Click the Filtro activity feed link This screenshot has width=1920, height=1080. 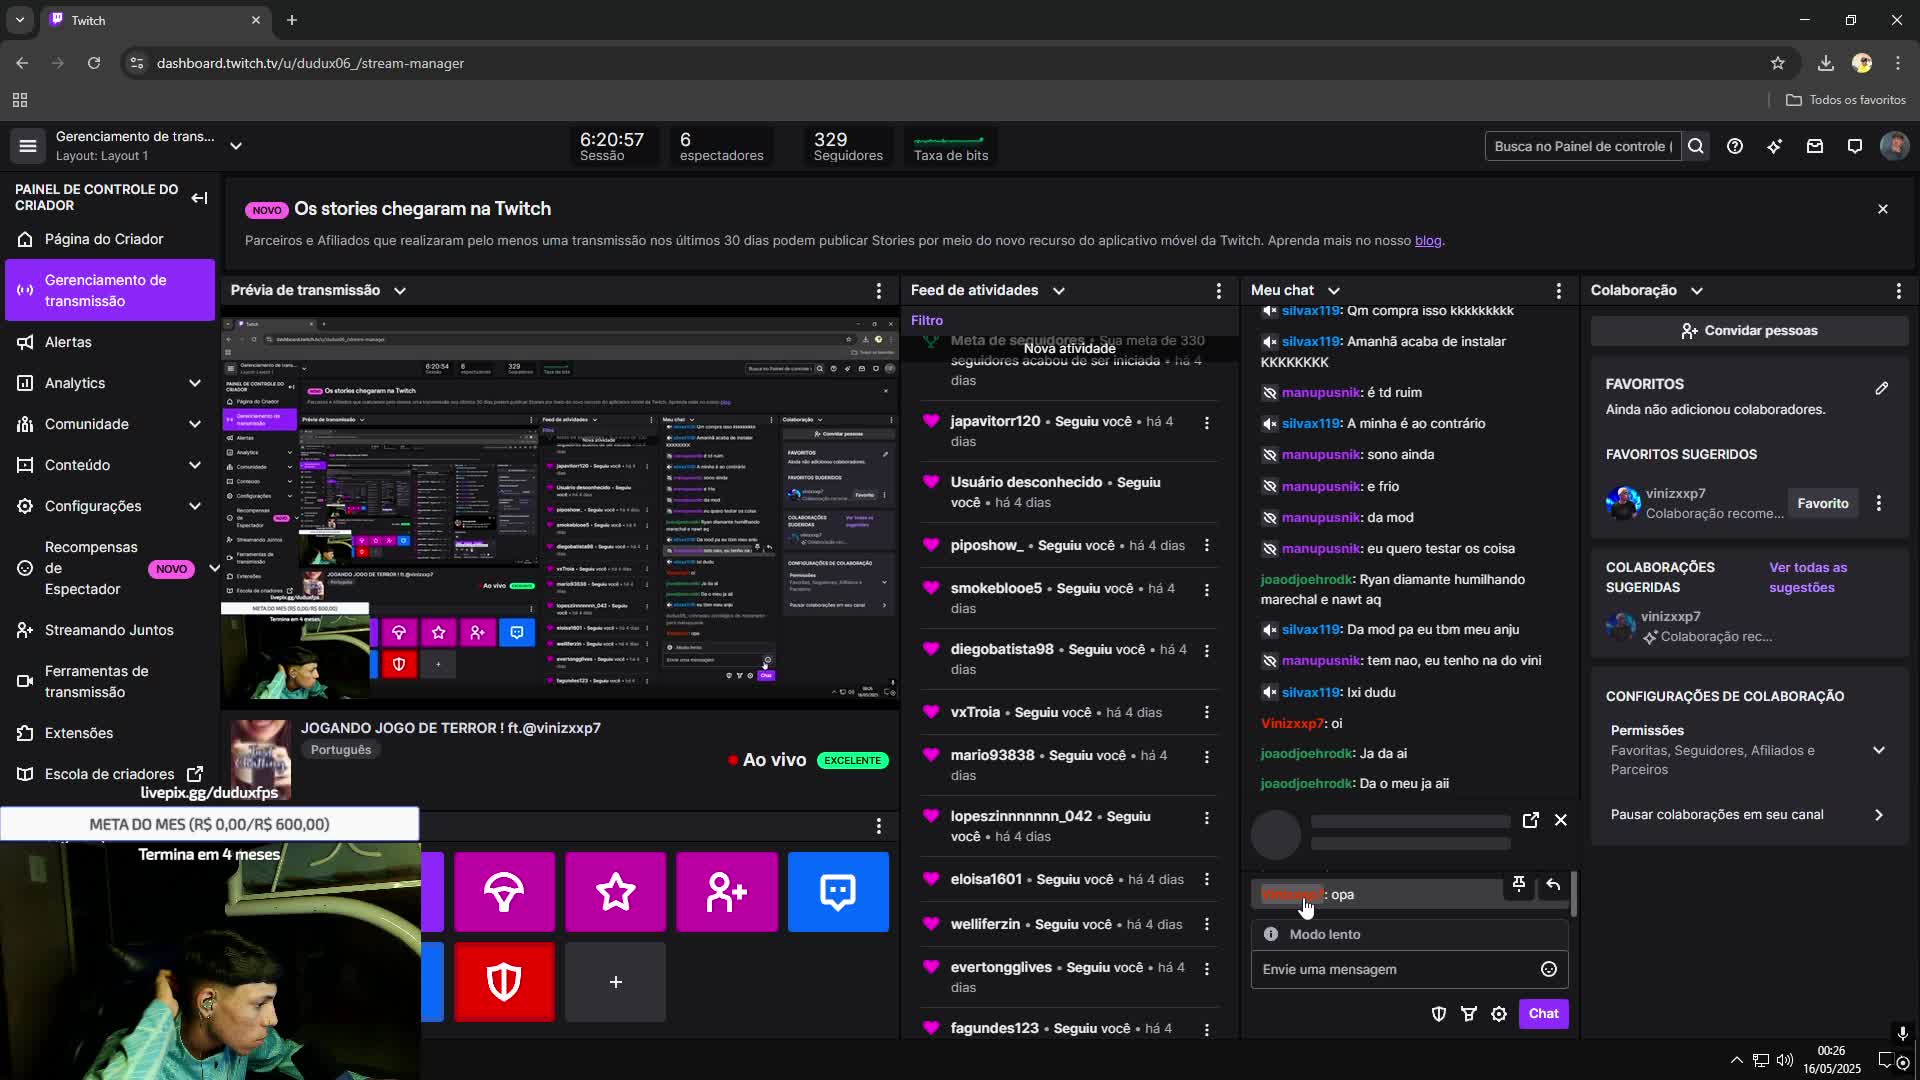pos(927,321)
